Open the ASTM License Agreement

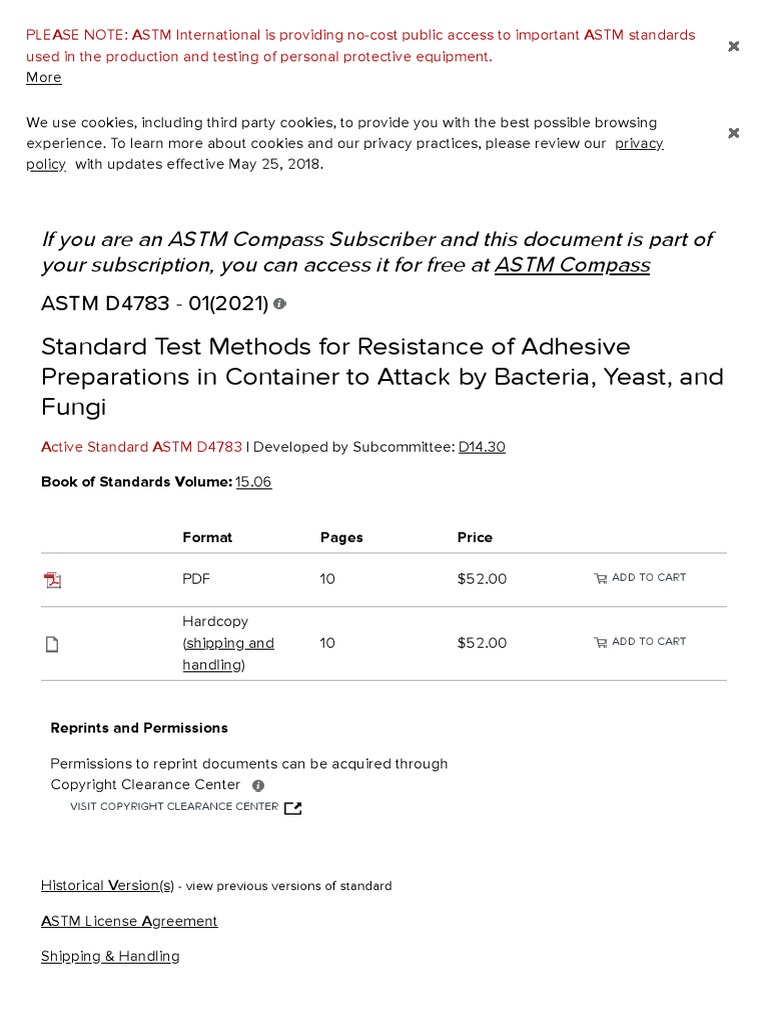point(129,921)
